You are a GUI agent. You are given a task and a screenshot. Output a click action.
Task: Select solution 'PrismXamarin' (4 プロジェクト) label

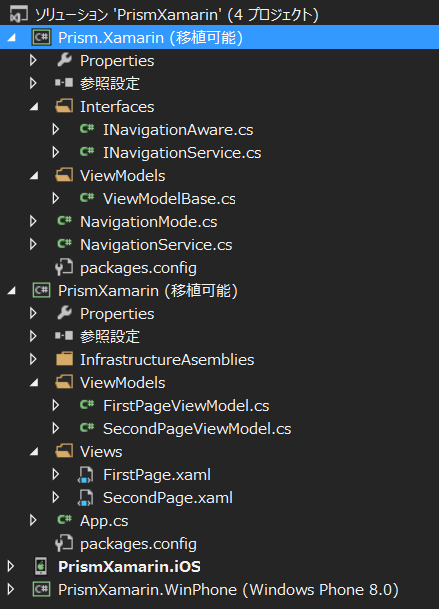tap(177, 15)
